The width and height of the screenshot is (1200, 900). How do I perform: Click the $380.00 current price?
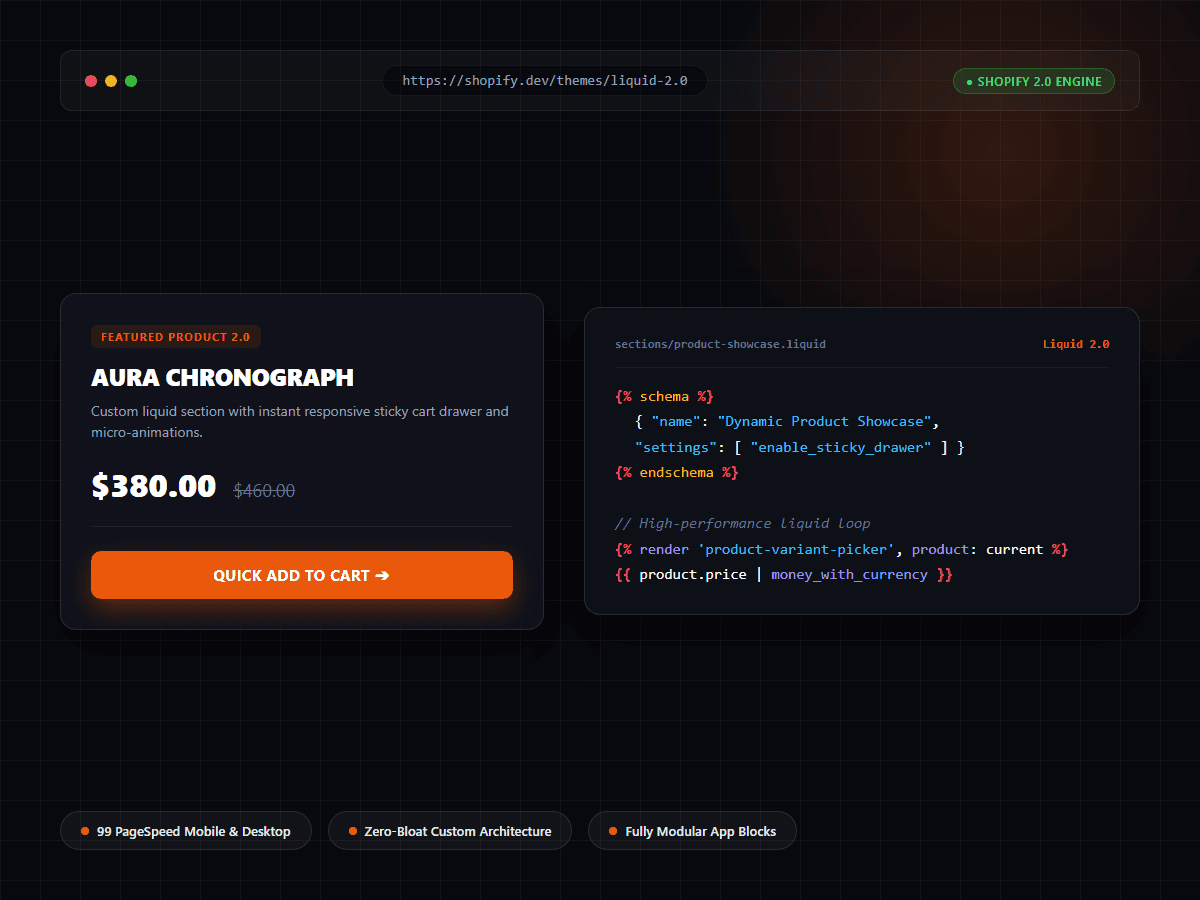[154, 486]
